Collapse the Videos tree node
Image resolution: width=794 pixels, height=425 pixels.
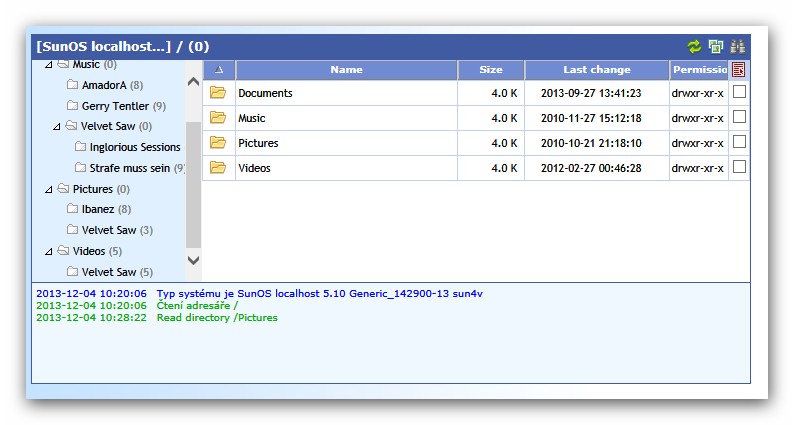(x=49, y=251)
